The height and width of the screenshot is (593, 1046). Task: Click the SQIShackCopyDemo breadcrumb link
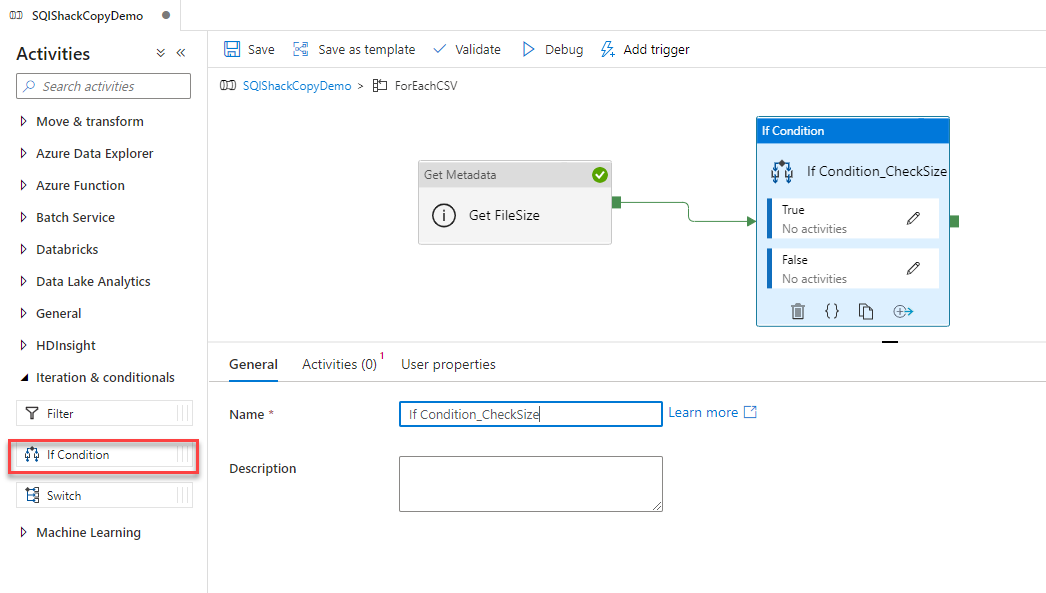297,86
